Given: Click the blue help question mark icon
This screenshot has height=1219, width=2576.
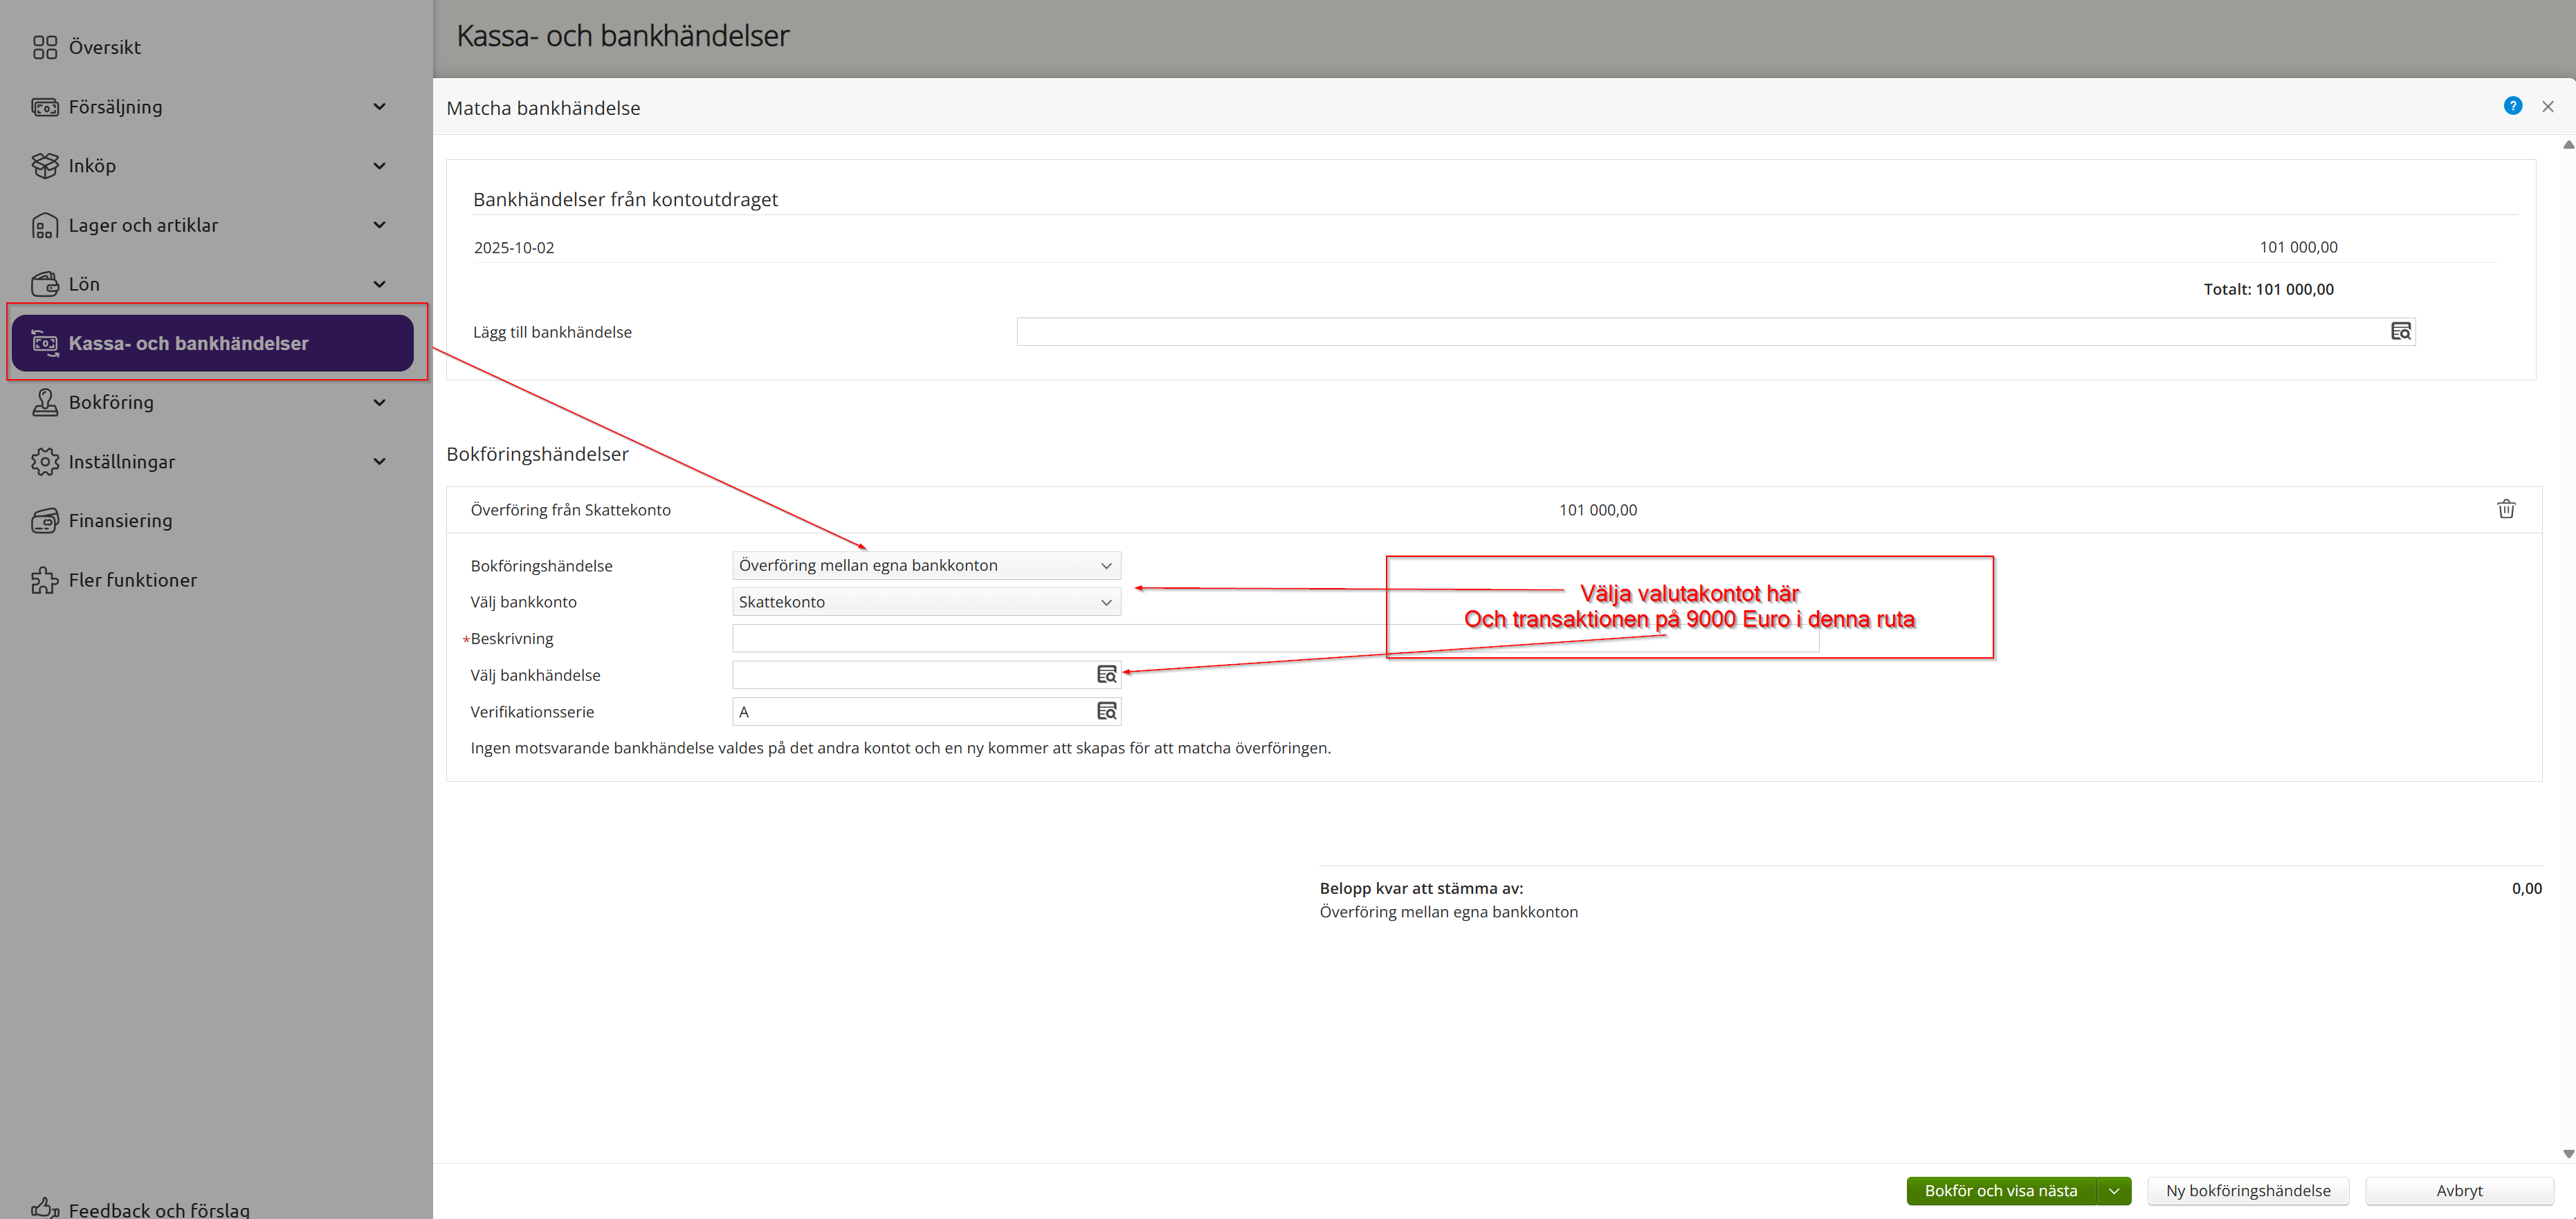Looking at the screenshot, I should [x=2512, y=106].
